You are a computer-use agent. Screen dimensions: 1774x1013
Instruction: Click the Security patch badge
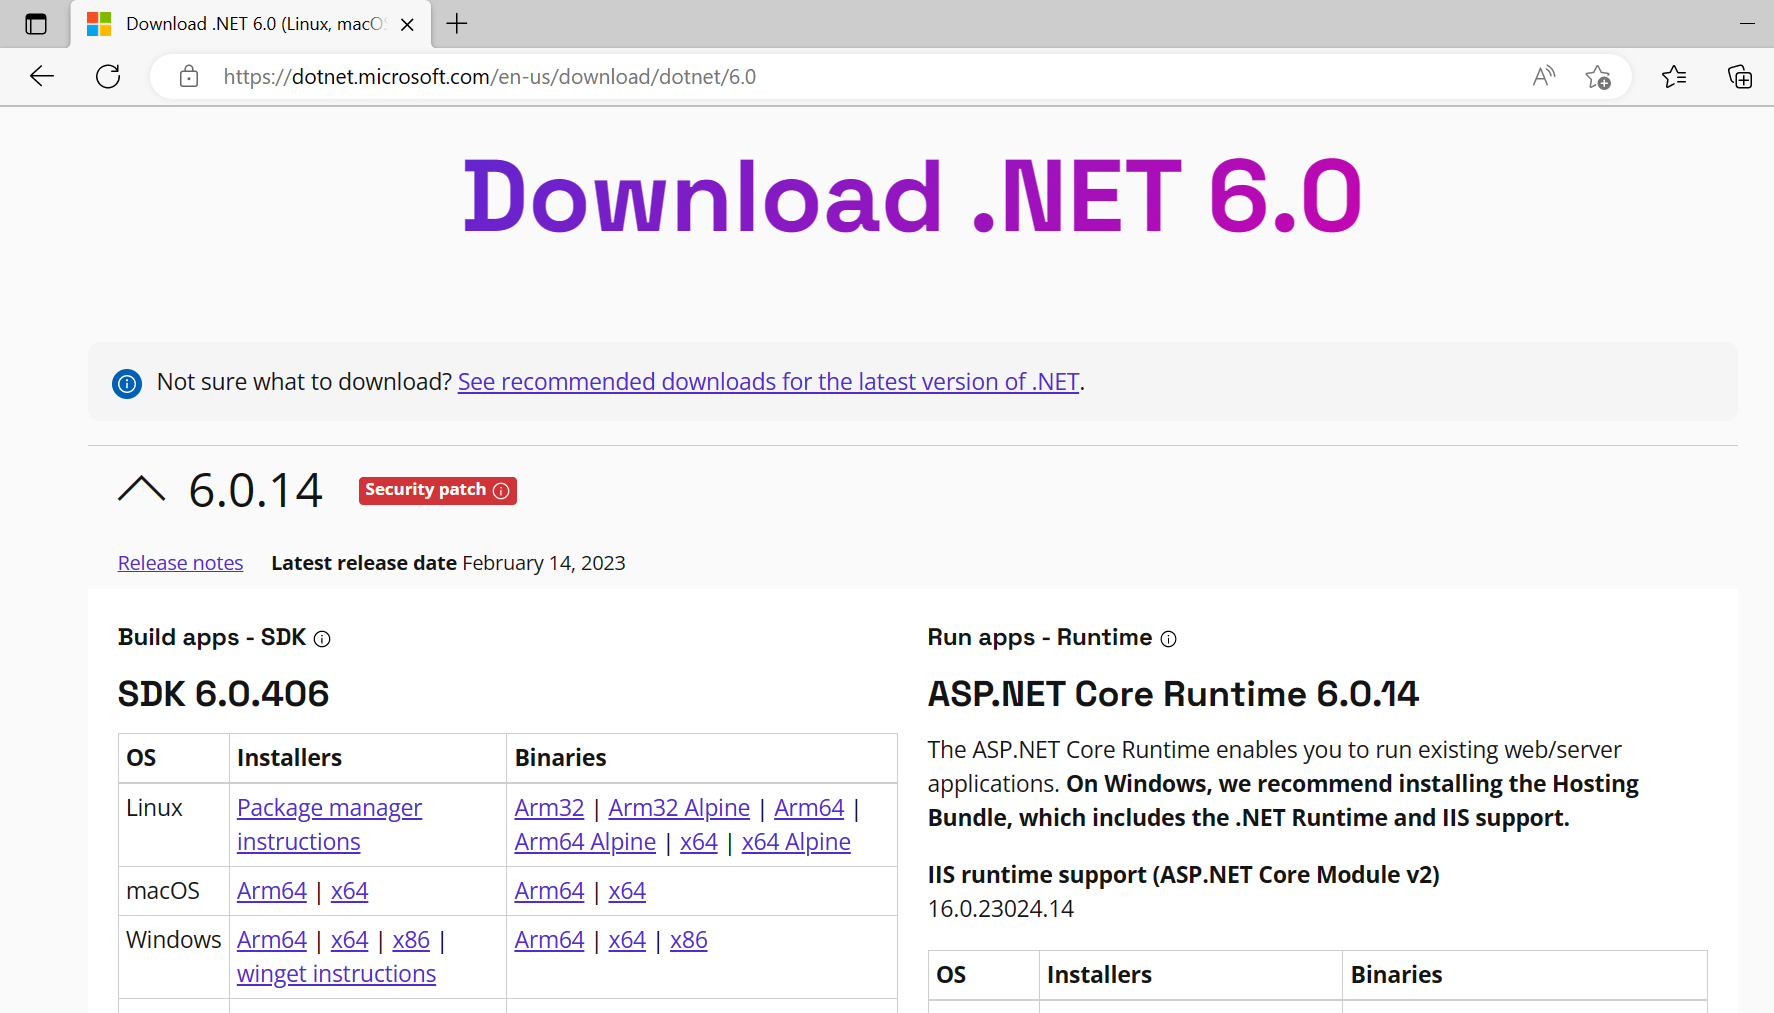438,491
